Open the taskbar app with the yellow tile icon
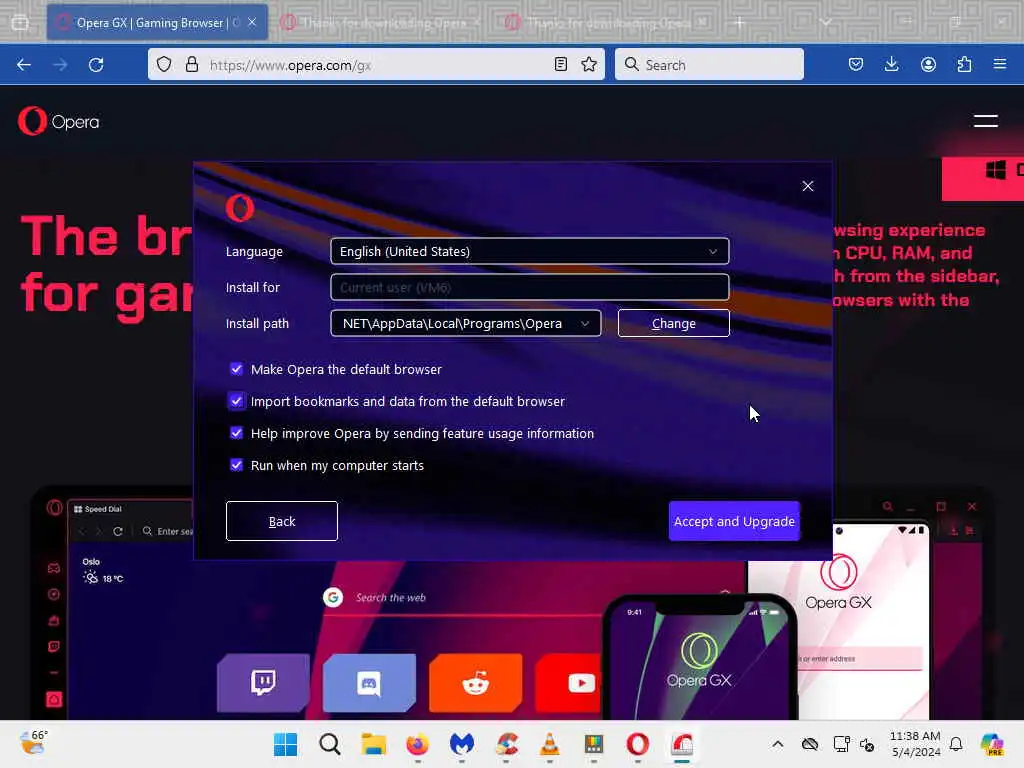 pyautogui.click(x=594, y=744)
